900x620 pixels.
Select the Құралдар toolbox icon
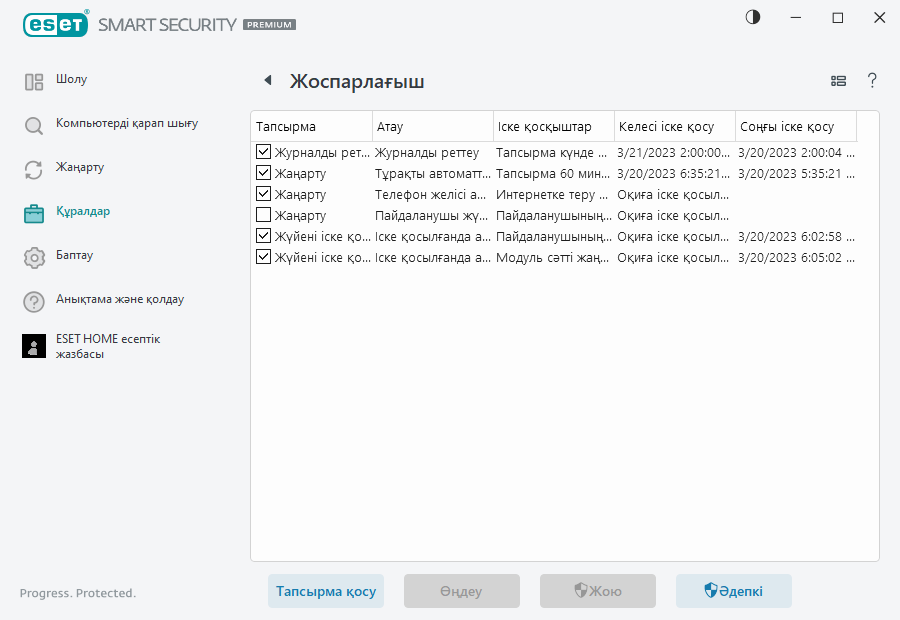pos(34,211)
